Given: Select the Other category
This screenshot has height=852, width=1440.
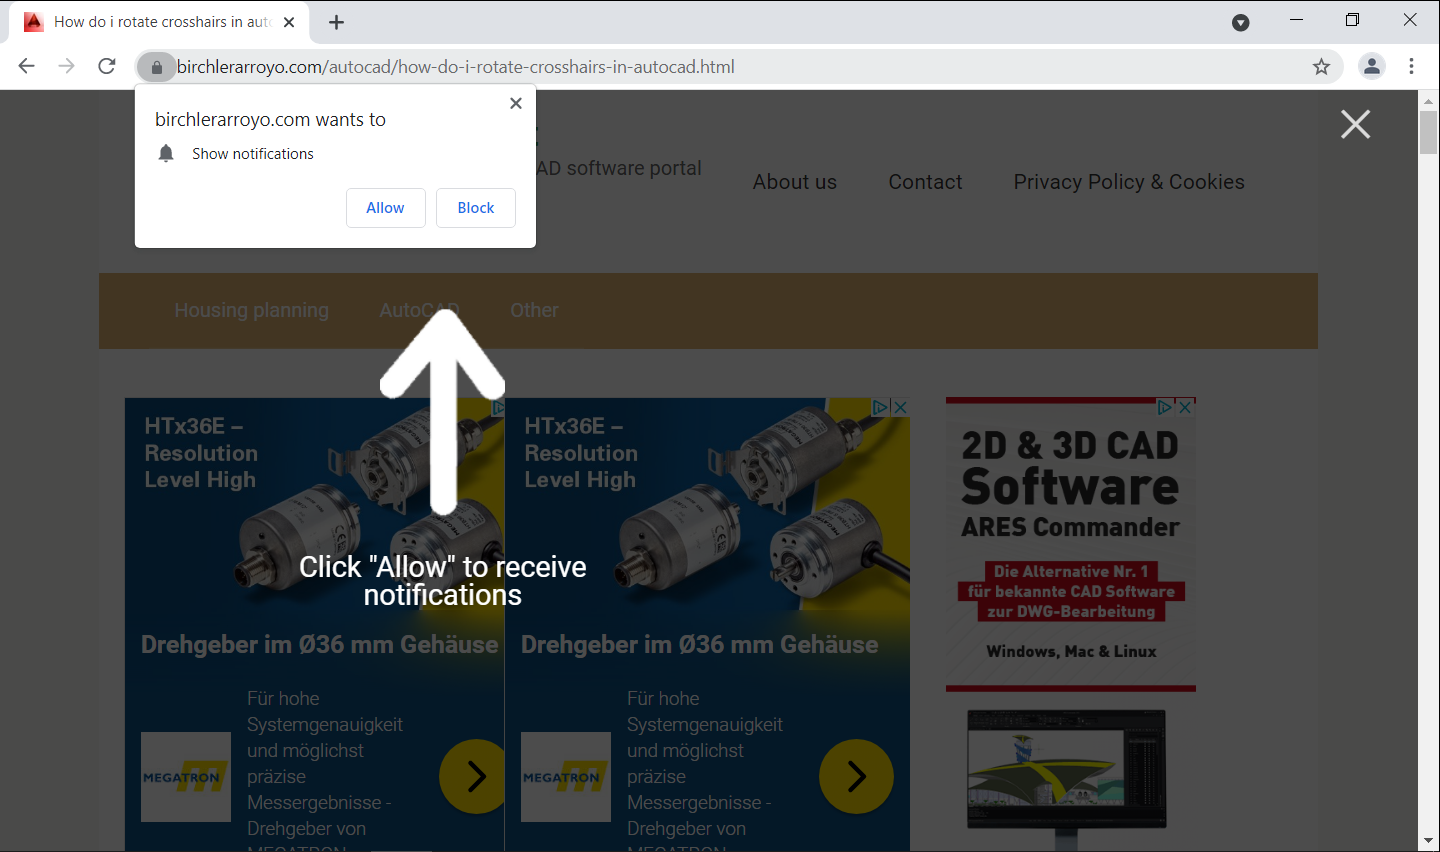Looking at the screenshot, I should click(x=534, y=310).
